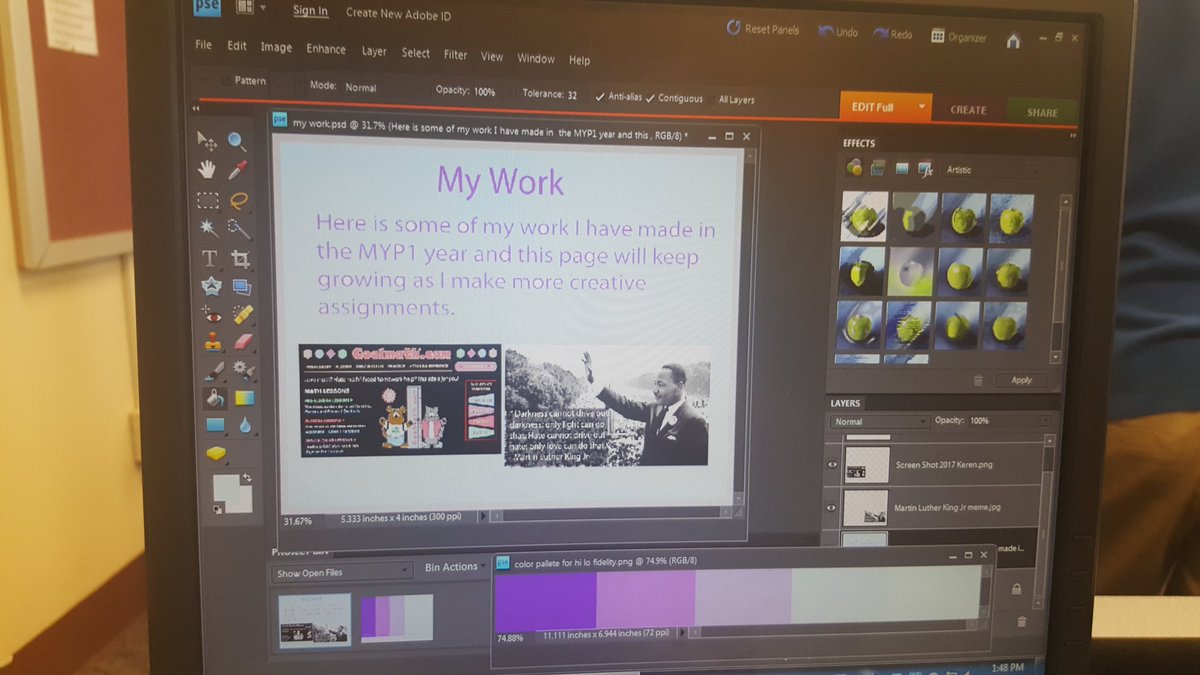Toggle the layer lock icon
This screenshot has height=675, width=1200.
tap(1016, 590)
